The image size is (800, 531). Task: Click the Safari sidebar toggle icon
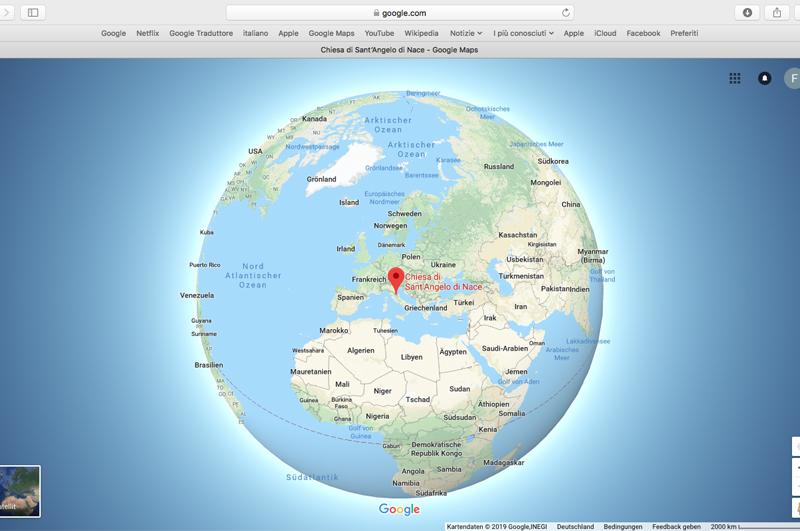[x=33, y=13]
